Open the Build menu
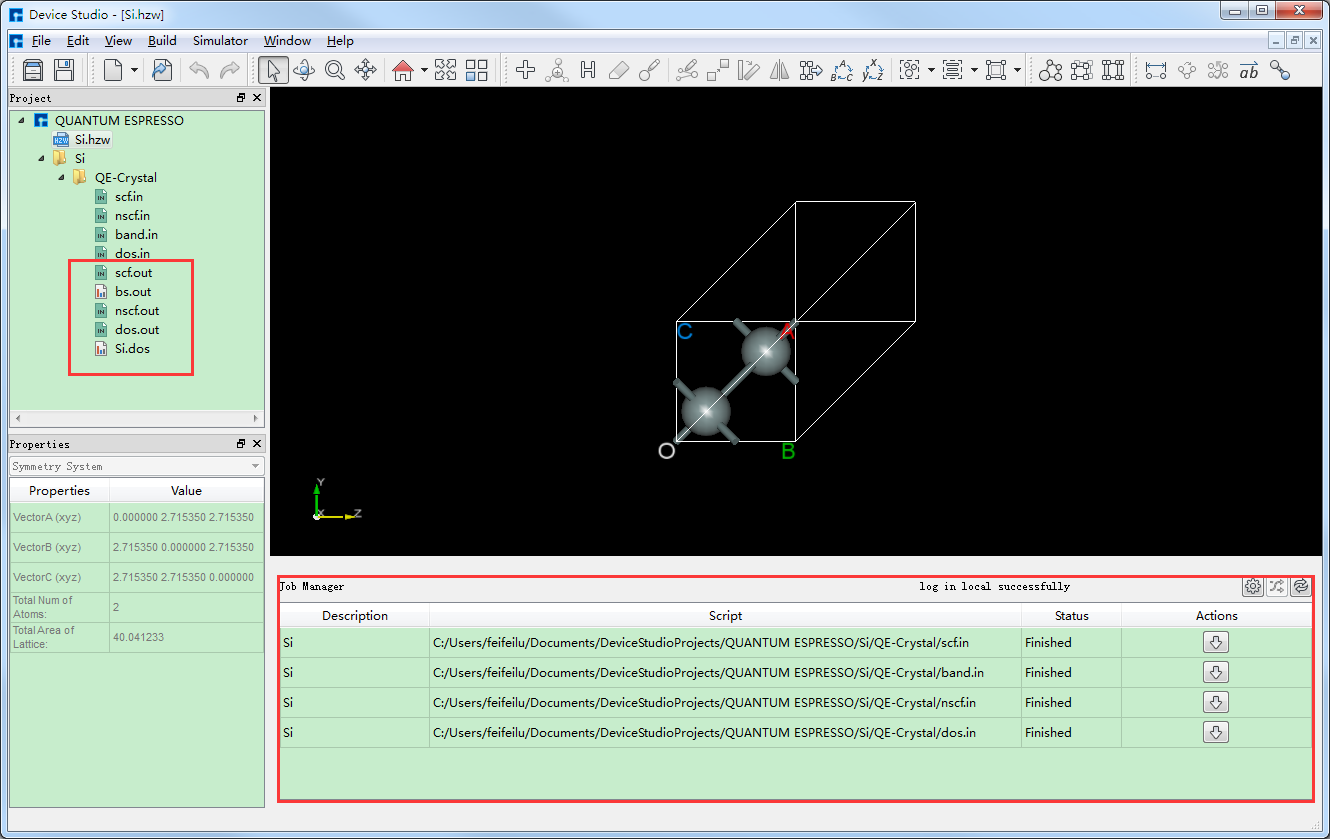 point(162,41)
